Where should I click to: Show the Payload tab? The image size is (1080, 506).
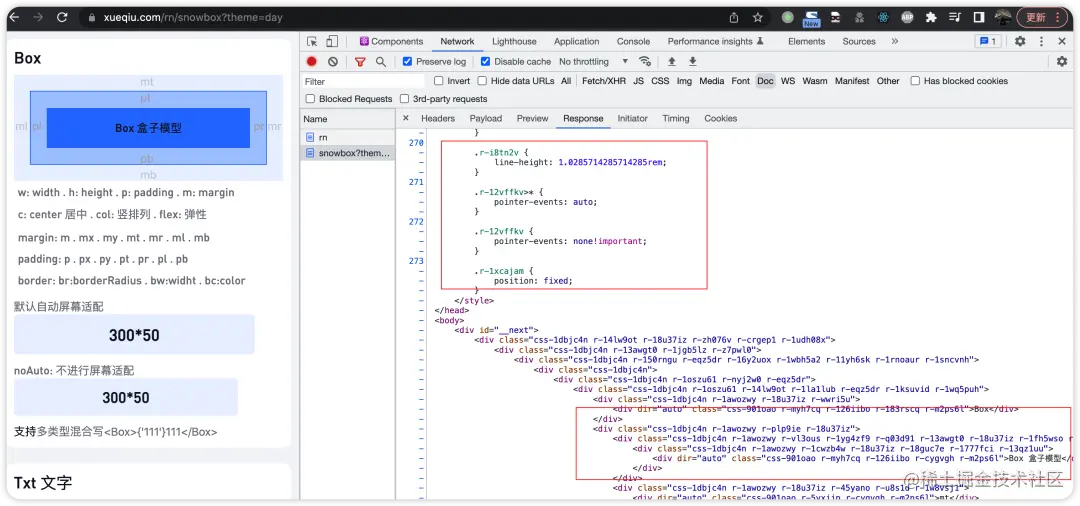[x=486, y=118]
